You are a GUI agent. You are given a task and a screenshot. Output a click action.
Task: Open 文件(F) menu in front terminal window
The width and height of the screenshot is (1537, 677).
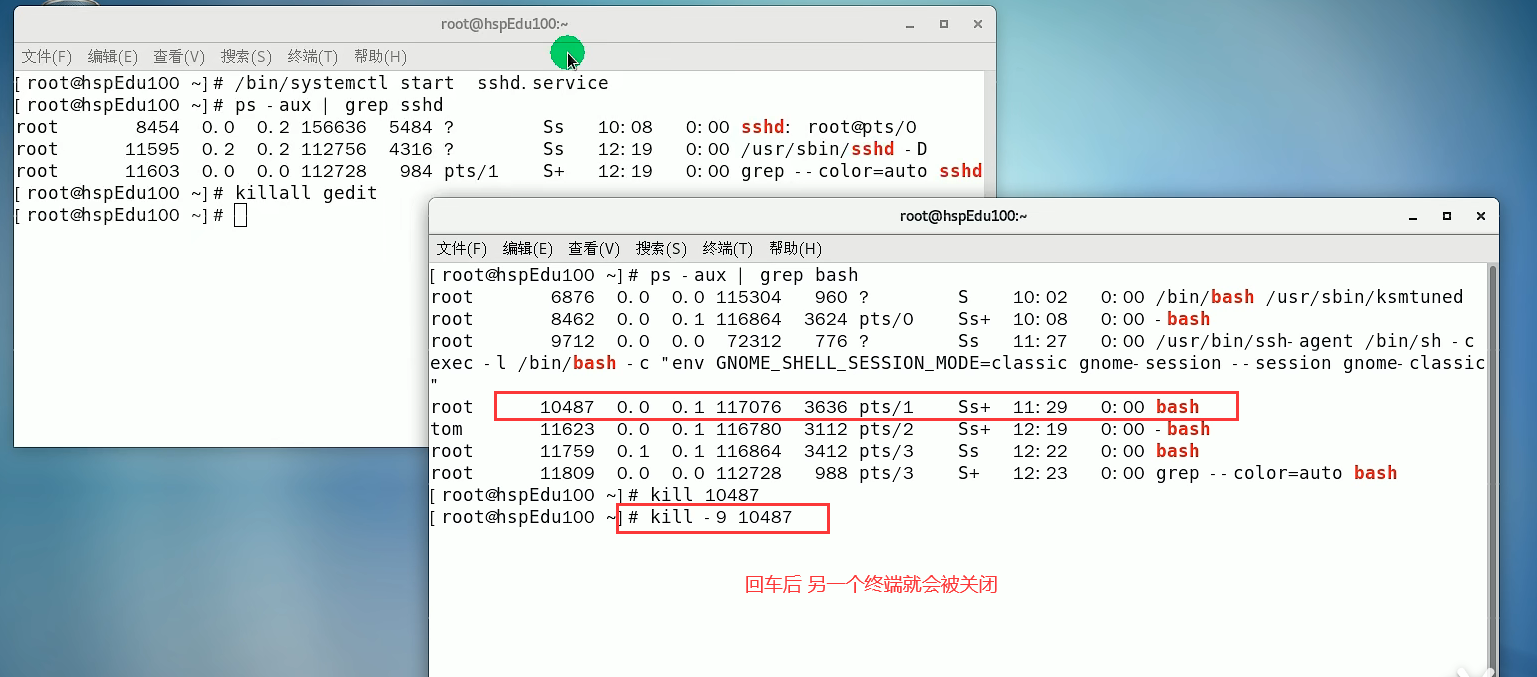[462, 249]
